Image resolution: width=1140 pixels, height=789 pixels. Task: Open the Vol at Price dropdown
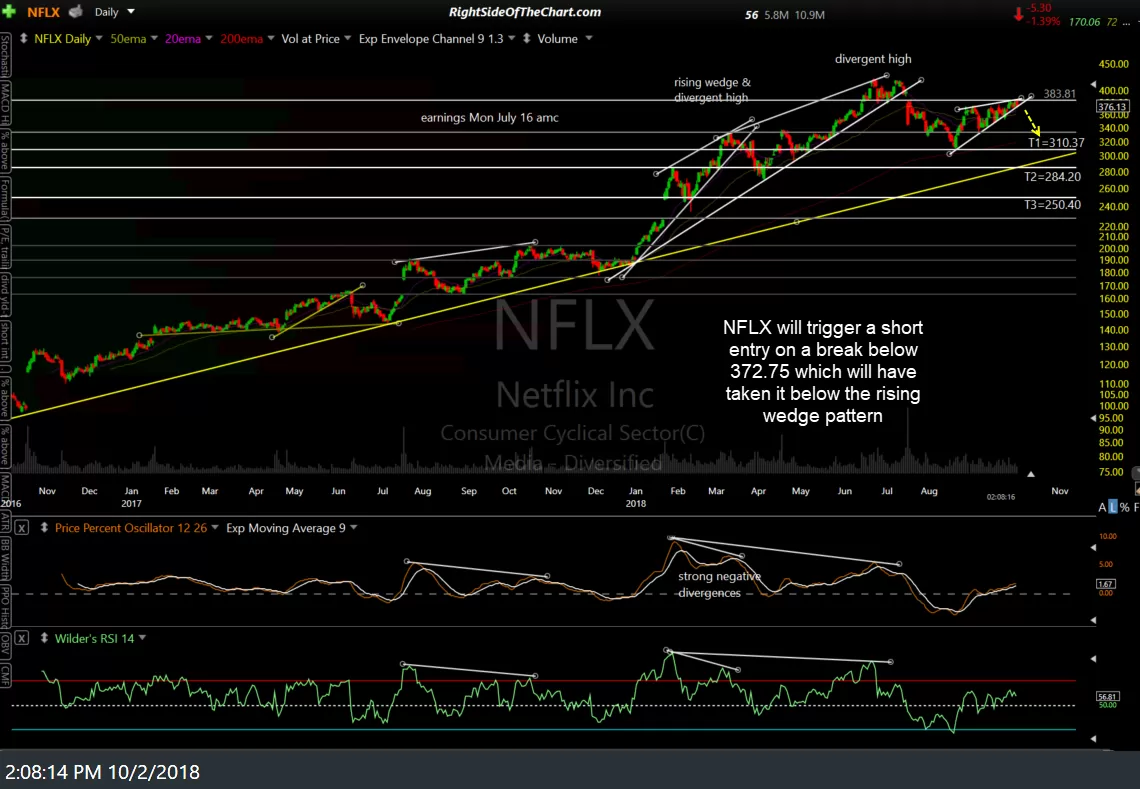click(347, 39)
